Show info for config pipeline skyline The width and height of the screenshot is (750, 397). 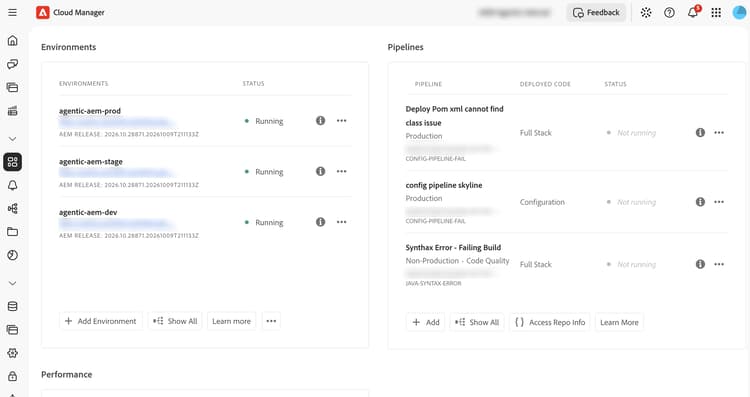700,202
